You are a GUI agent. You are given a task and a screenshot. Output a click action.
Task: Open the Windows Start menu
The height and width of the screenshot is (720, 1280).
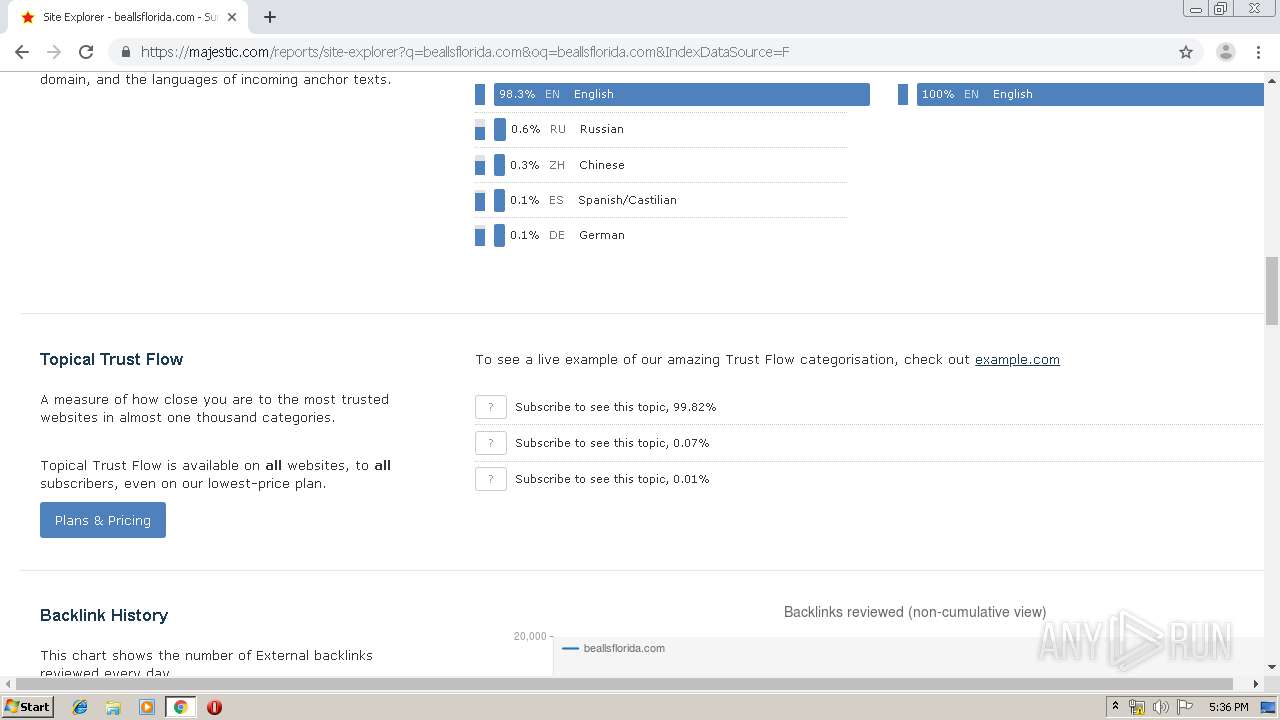(x=28, y=707)
